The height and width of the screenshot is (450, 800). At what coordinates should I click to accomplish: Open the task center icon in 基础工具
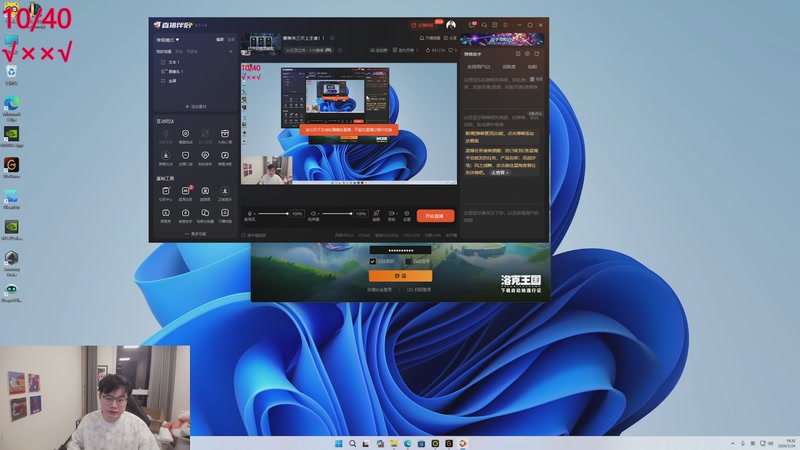point(165,193)
